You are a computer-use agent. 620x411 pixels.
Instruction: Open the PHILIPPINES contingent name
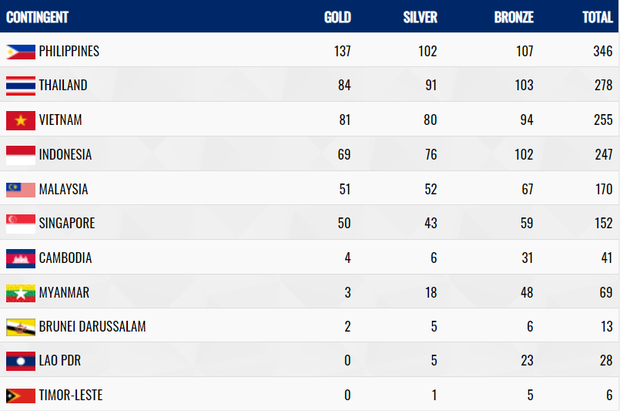69,51
